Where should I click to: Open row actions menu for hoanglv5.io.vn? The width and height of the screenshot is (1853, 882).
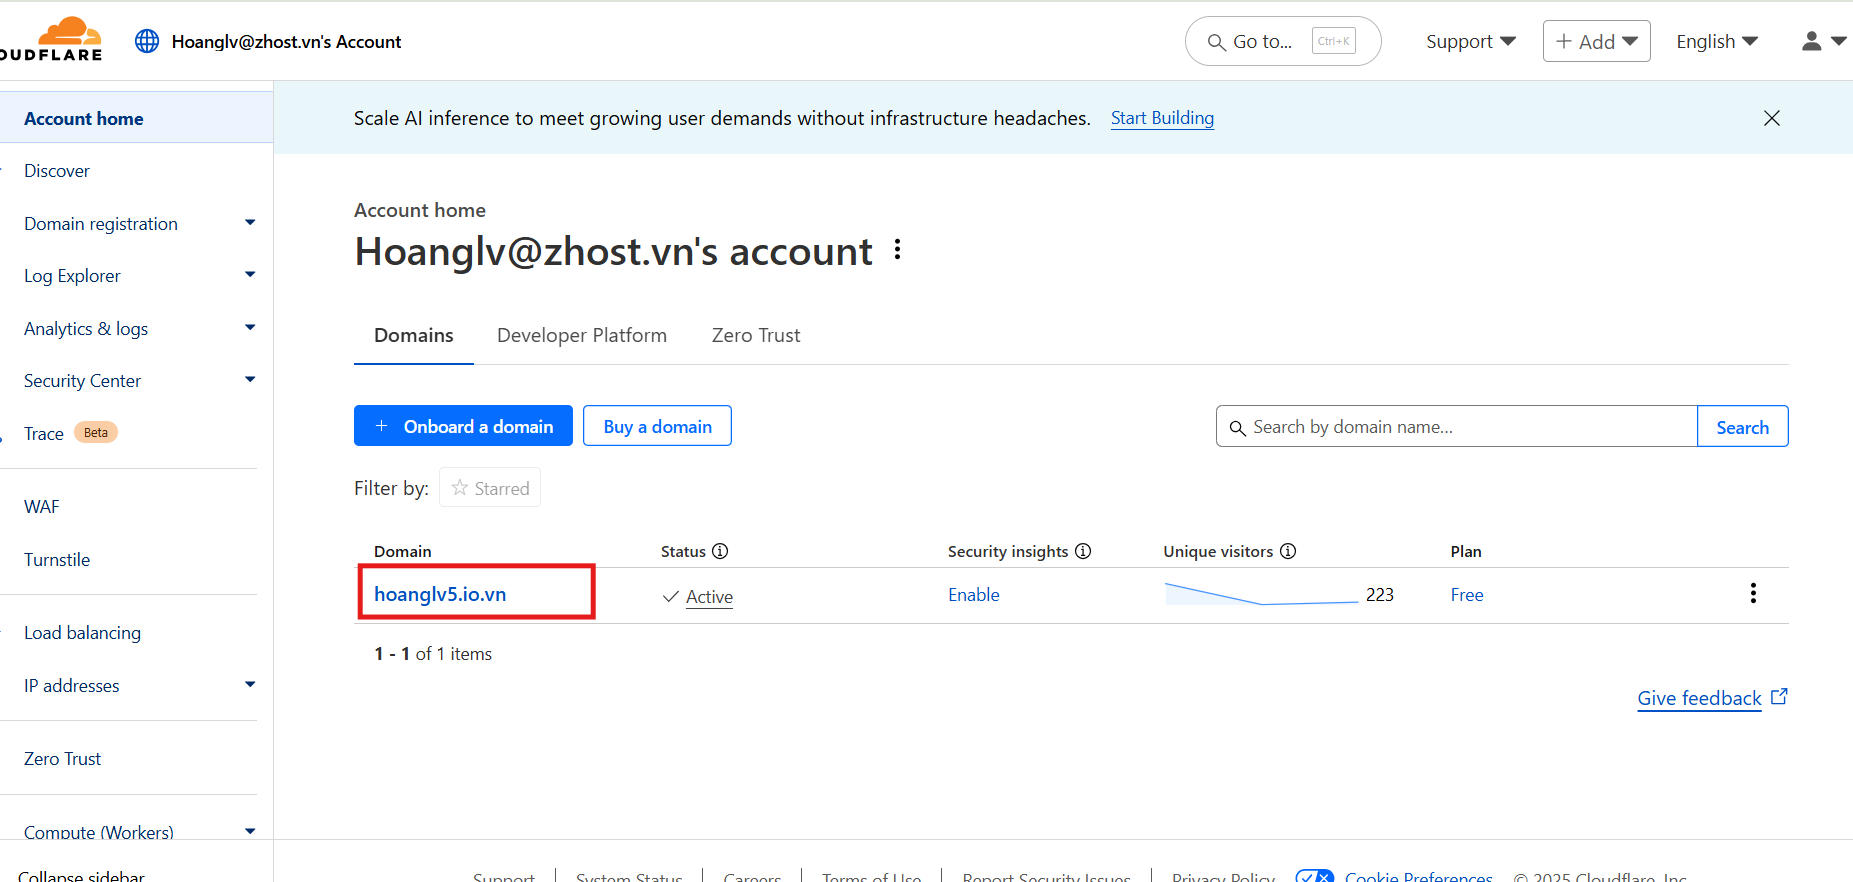pyautogui.click(x=1752, y=594)
